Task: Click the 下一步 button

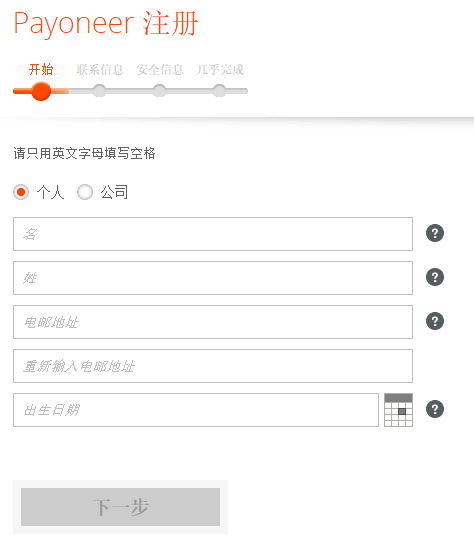Action: click(x=120, y=507)
